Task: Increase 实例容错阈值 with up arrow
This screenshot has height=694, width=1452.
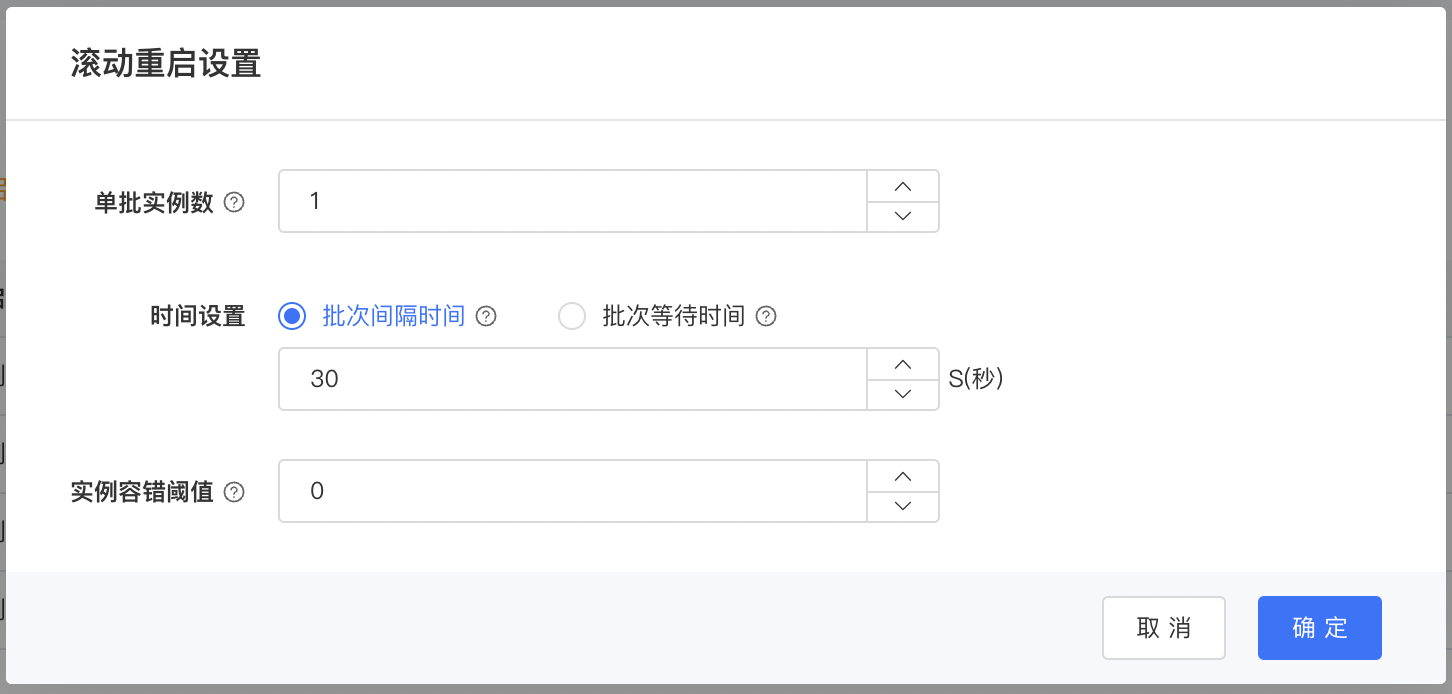Action: click(903, 476)
